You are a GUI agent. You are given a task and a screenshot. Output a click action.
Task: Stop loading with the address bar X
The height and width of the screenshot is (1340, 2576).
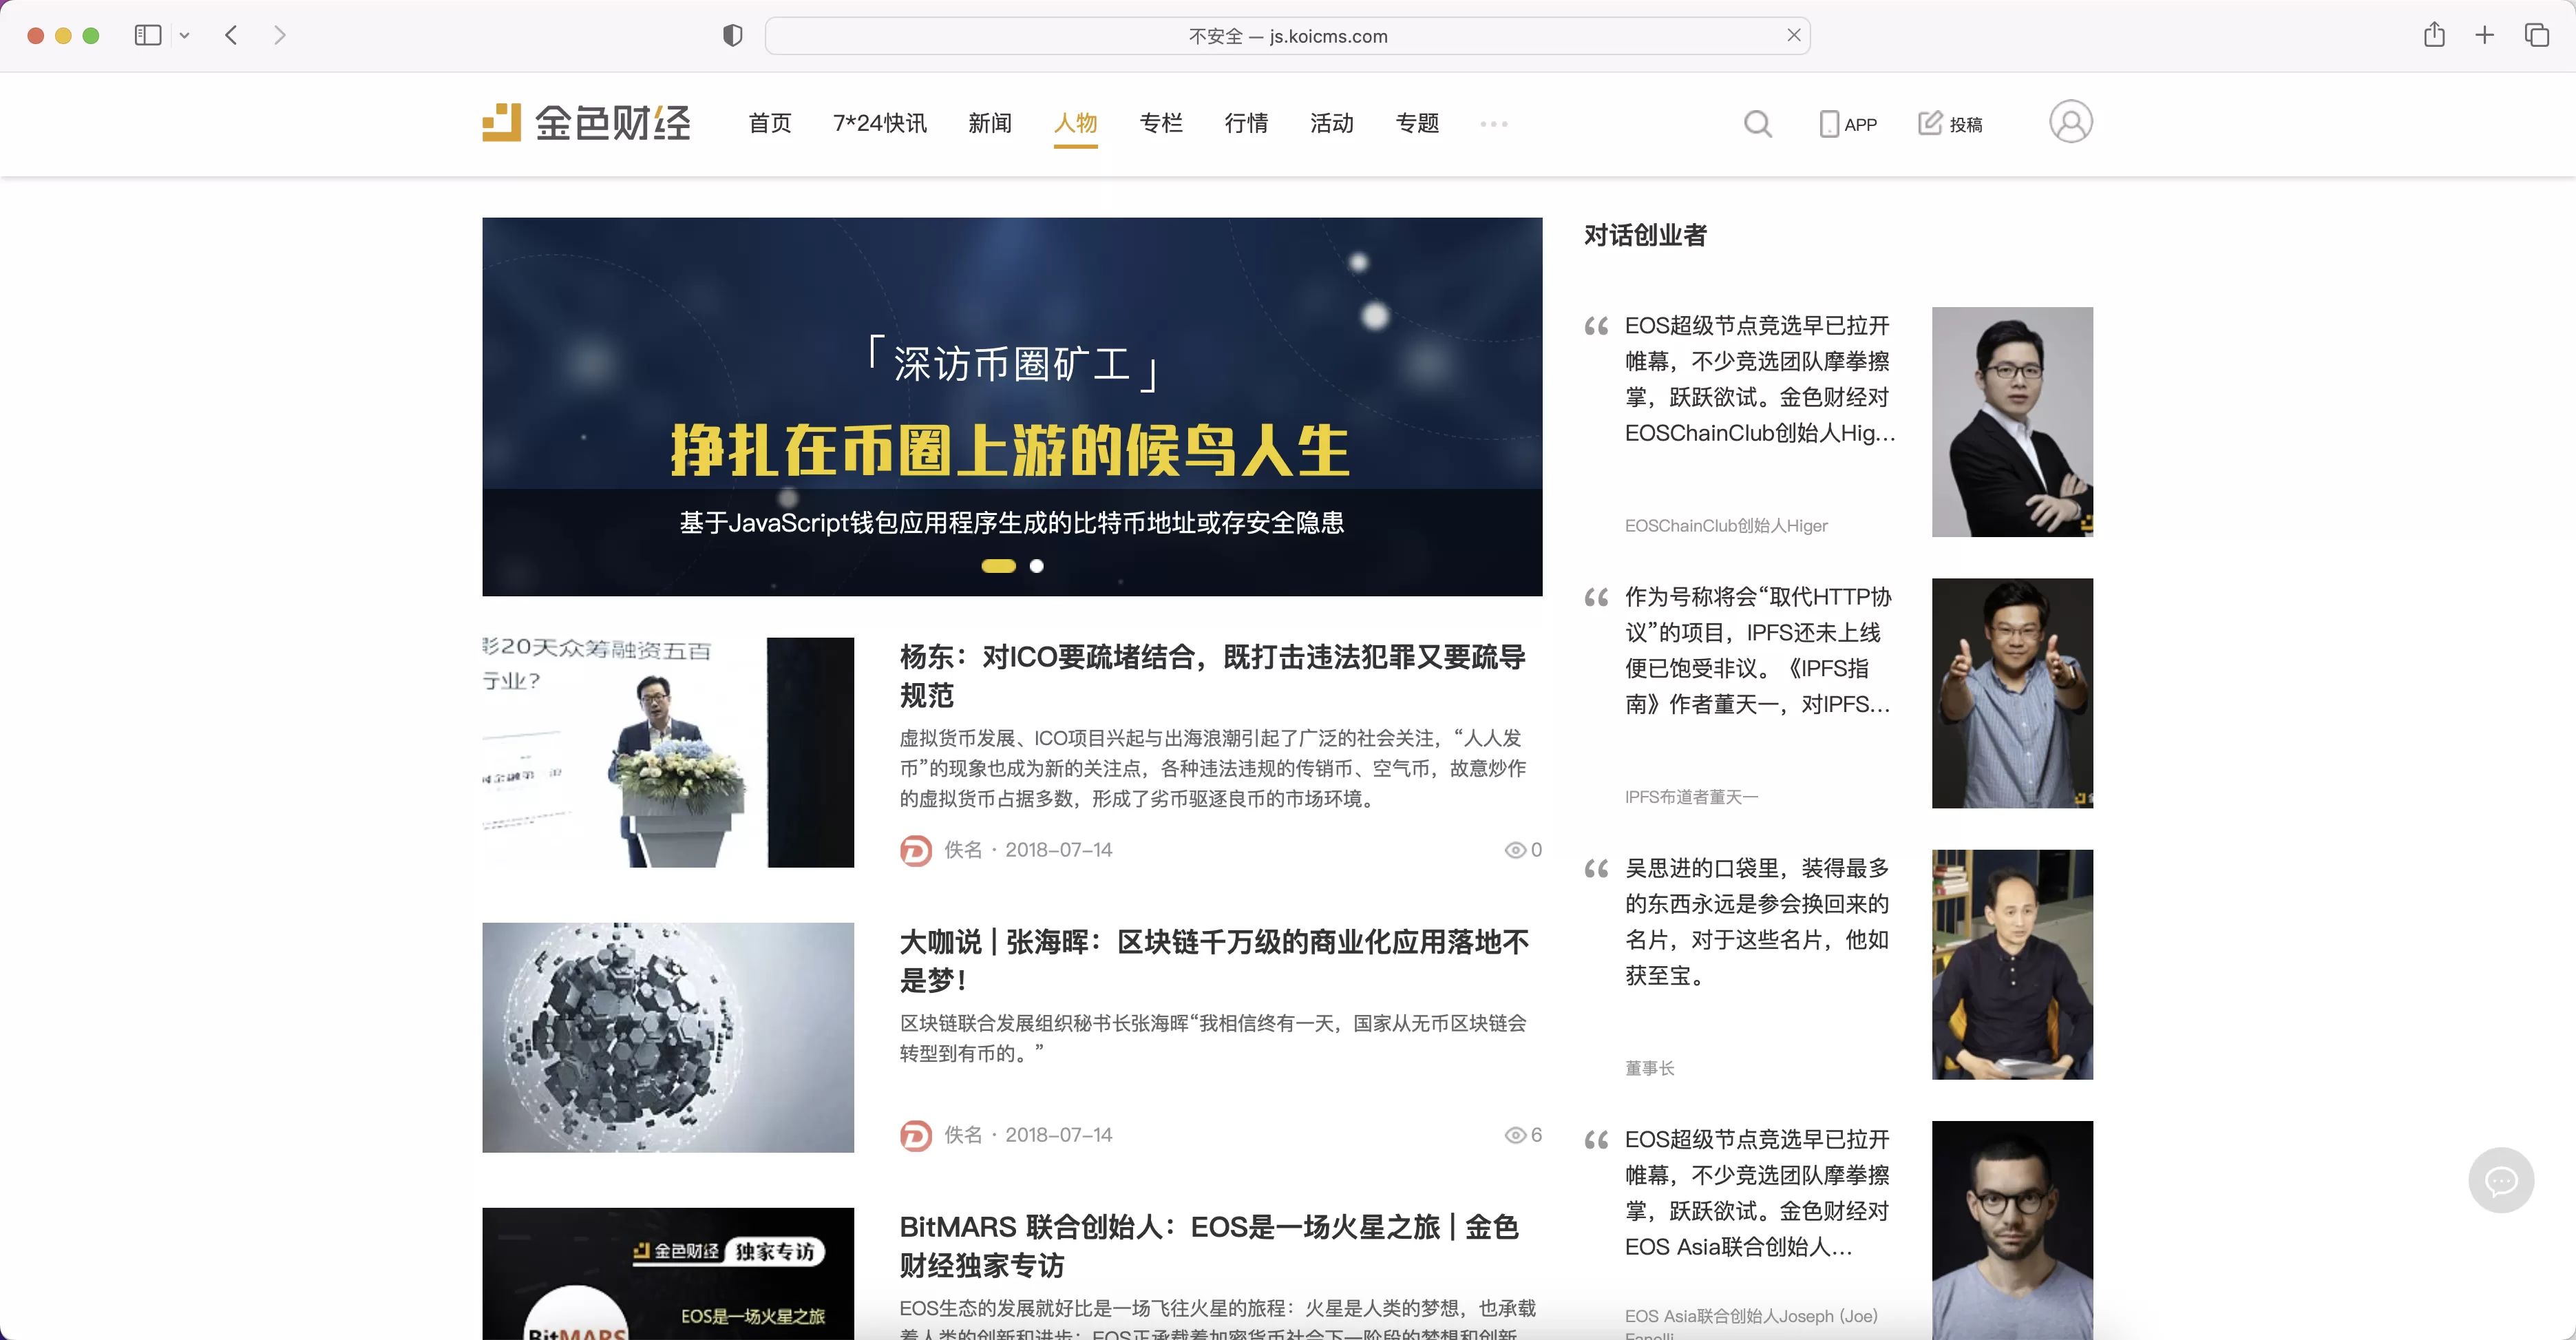pyautogui.click(x=1793, y=35)
